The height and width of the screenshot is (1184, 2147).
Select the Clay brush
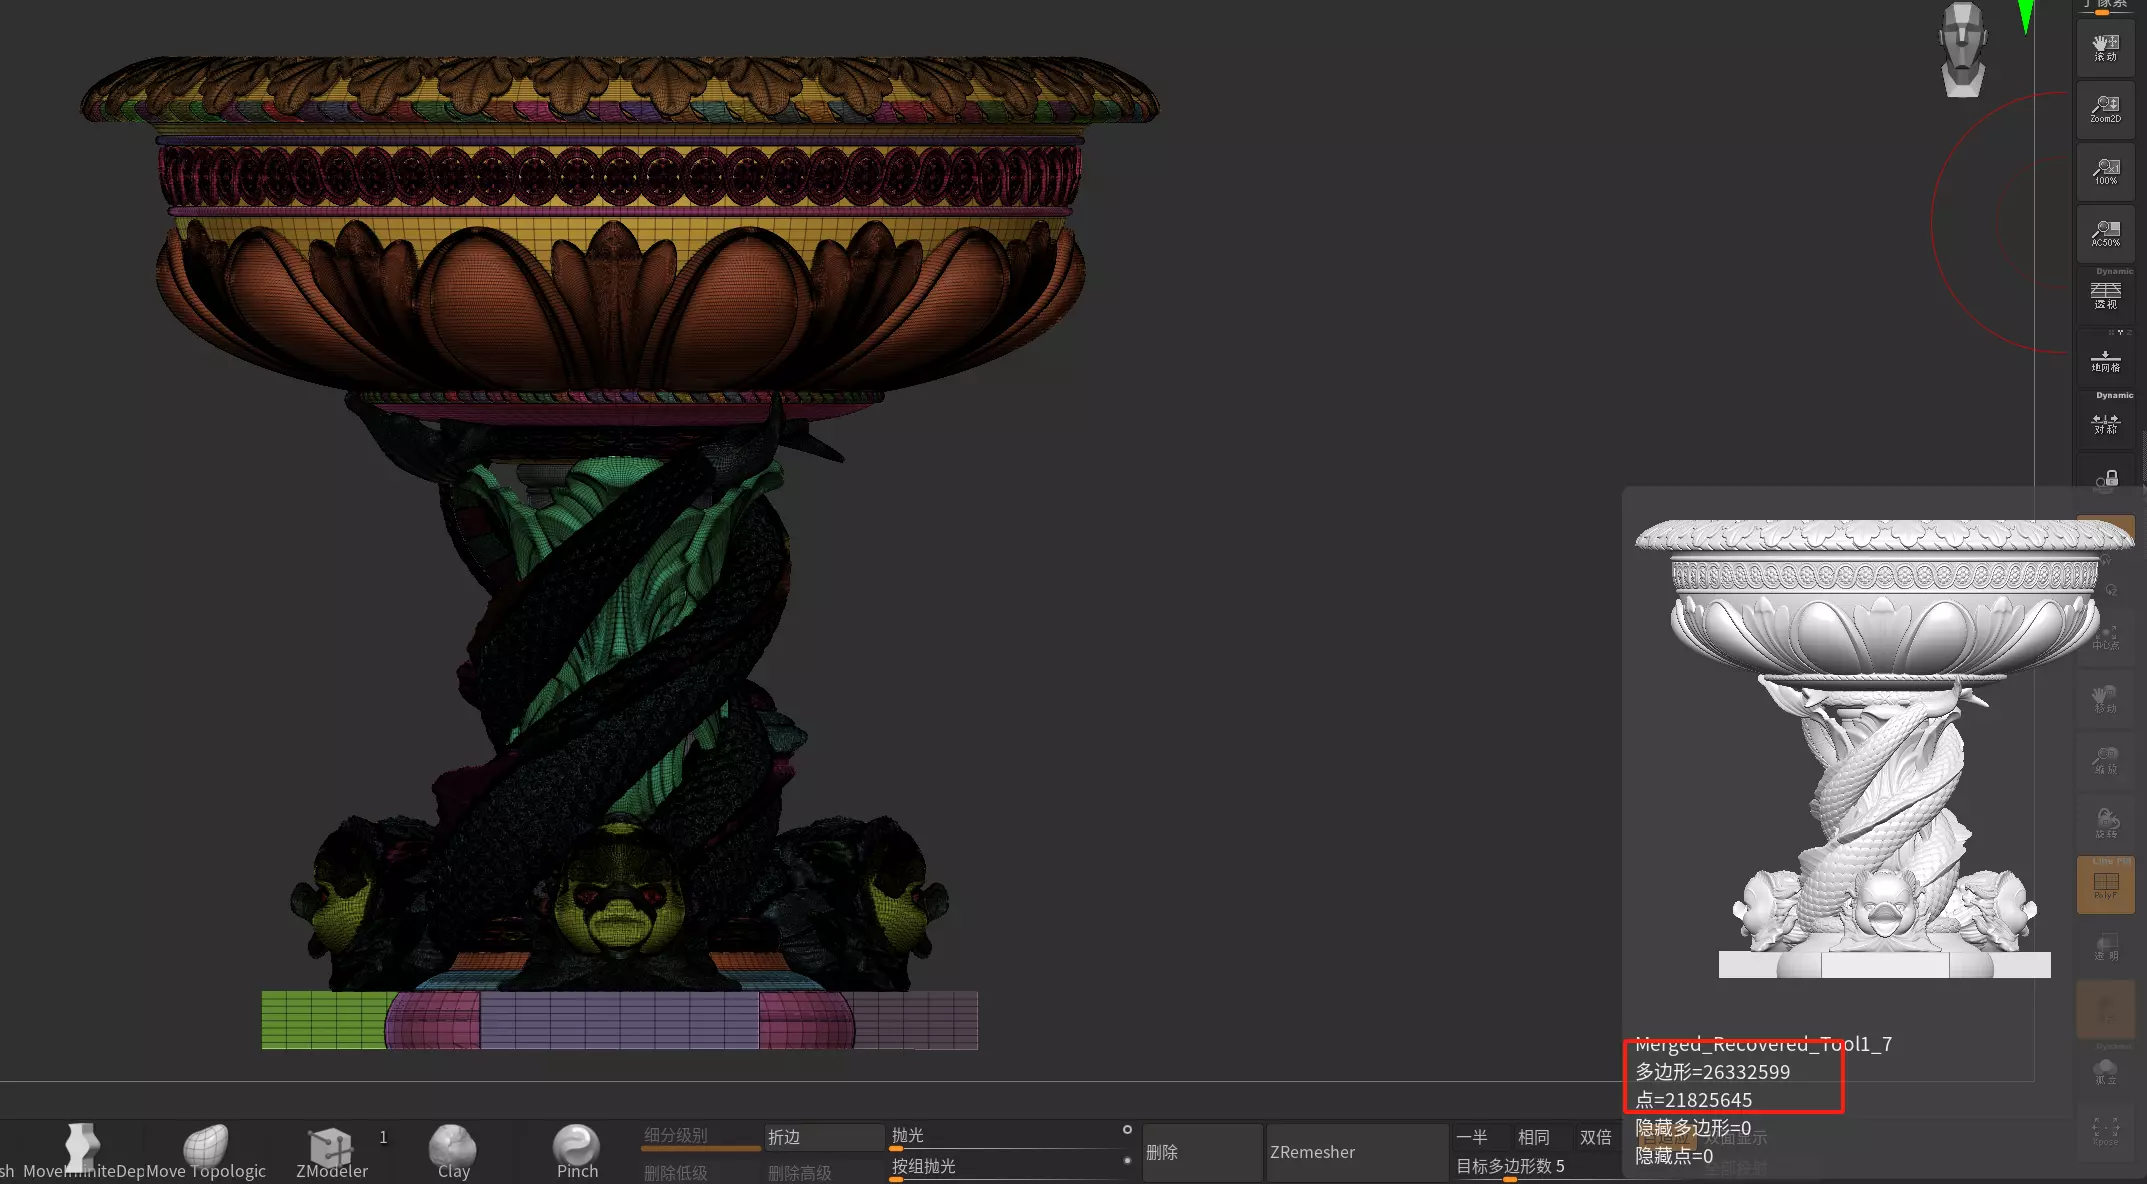(453, 1151)
